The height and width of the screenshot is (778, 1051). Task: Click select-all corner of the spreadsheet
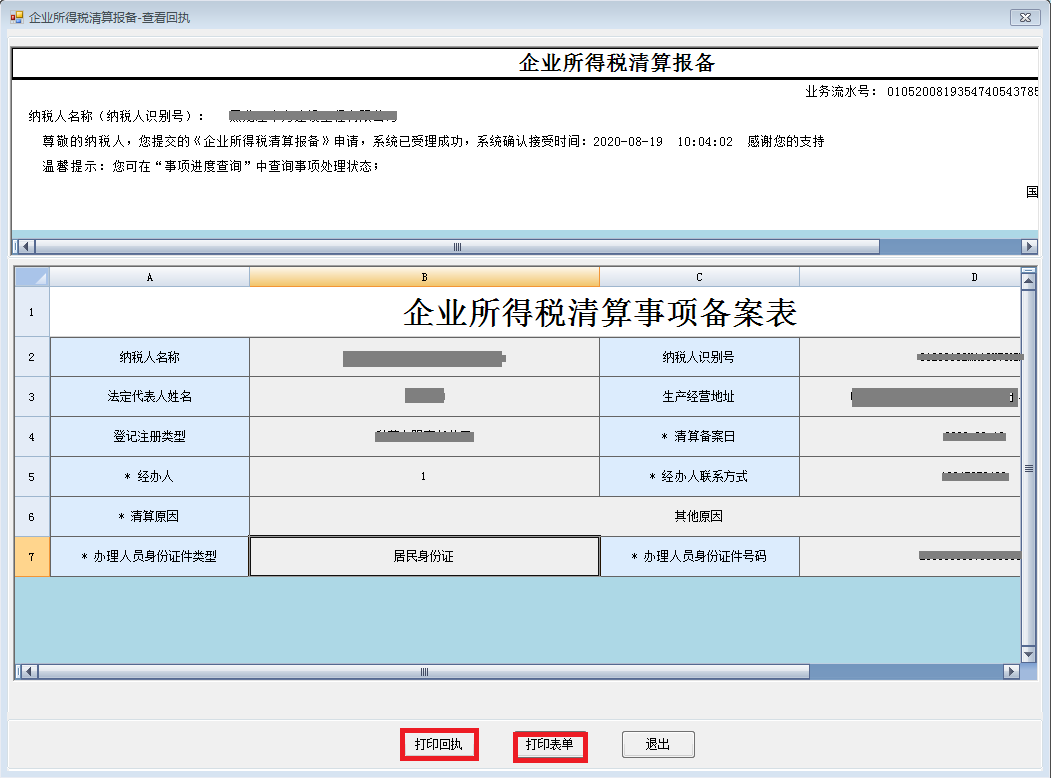point(31,277)
